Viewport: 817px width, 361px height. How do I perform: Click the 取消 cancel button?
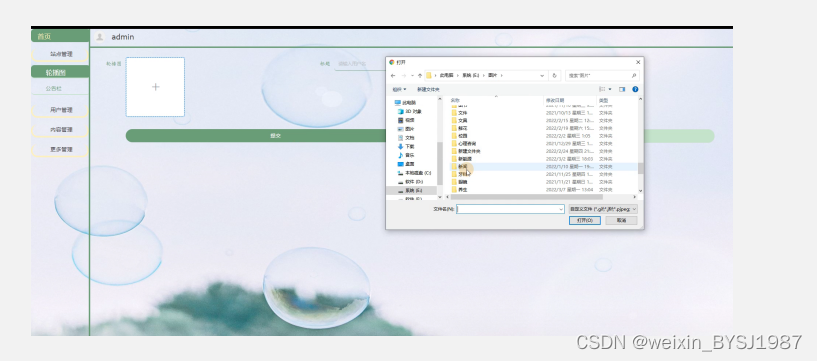coord(621,220)
